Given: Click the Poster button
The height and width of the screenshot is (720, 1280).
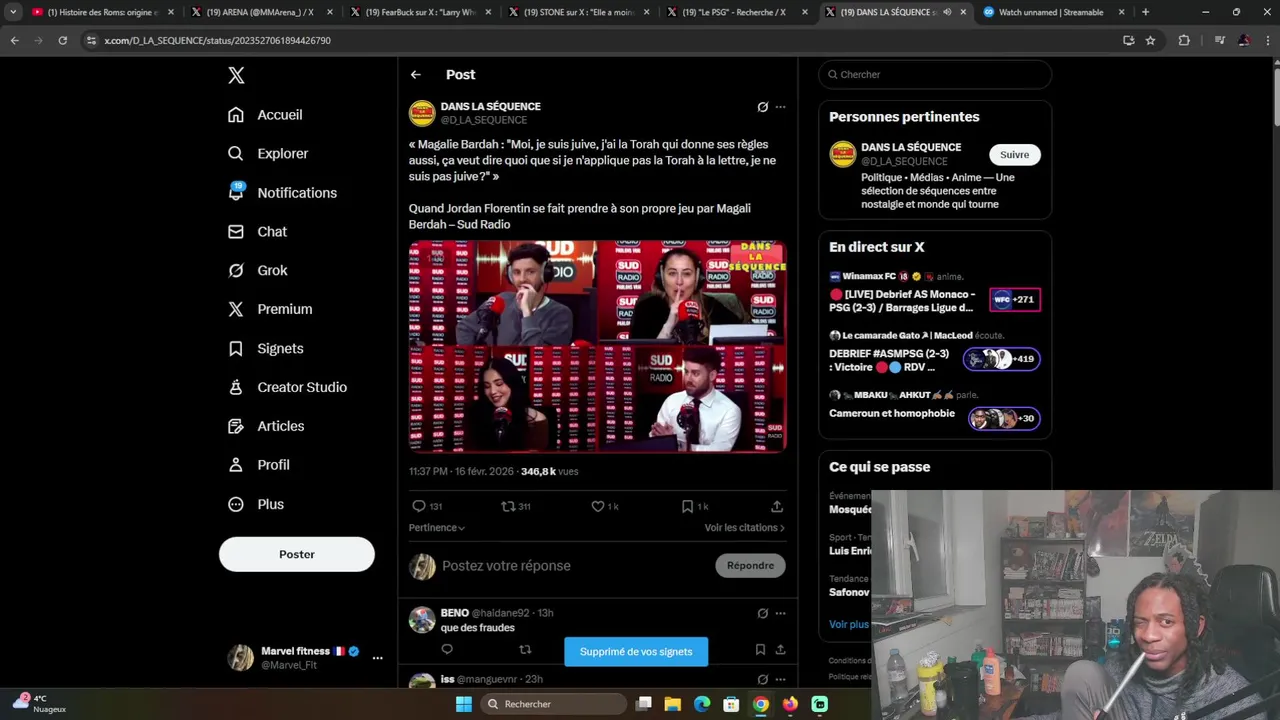Looking at the screenshot, I should coord(297,554).
